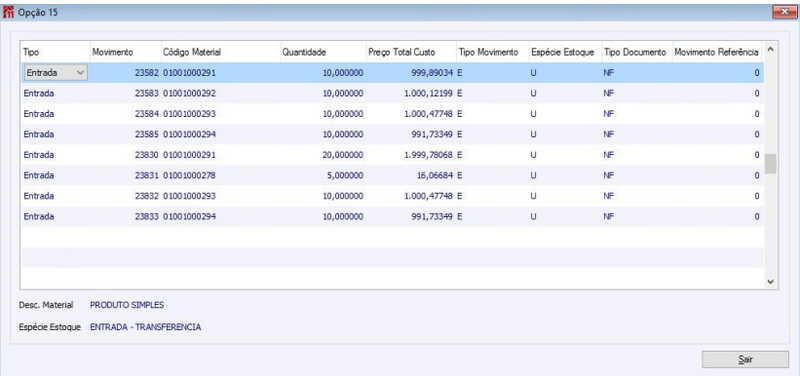800x376 pixels.
Task: Close the Opção 15 window
Action: click(785, 12)
